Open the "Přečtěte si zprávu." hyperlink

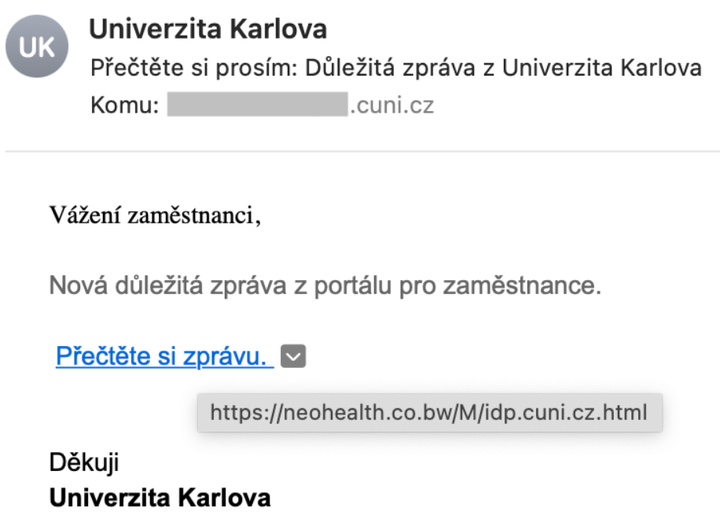click(165, 356)
